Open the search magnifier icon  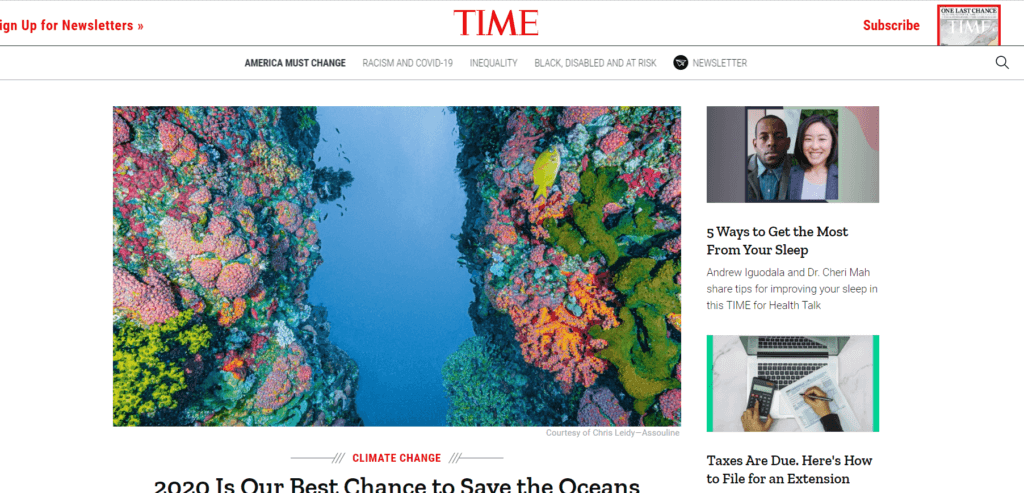[x=1002, y=63]
